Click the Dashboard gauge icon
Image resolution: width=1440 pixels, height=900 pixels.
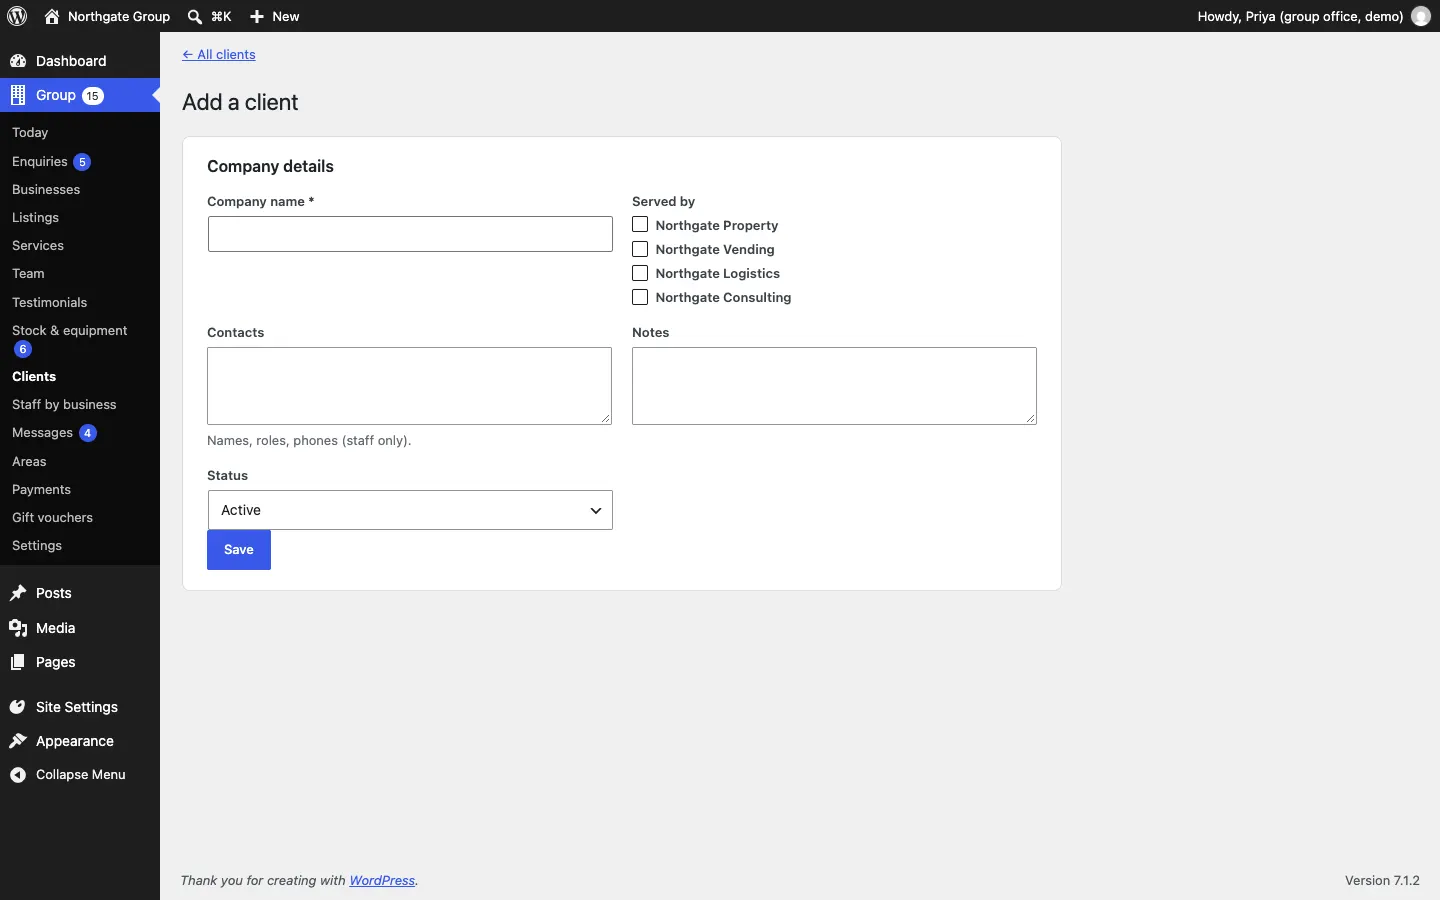click(18, 61)
